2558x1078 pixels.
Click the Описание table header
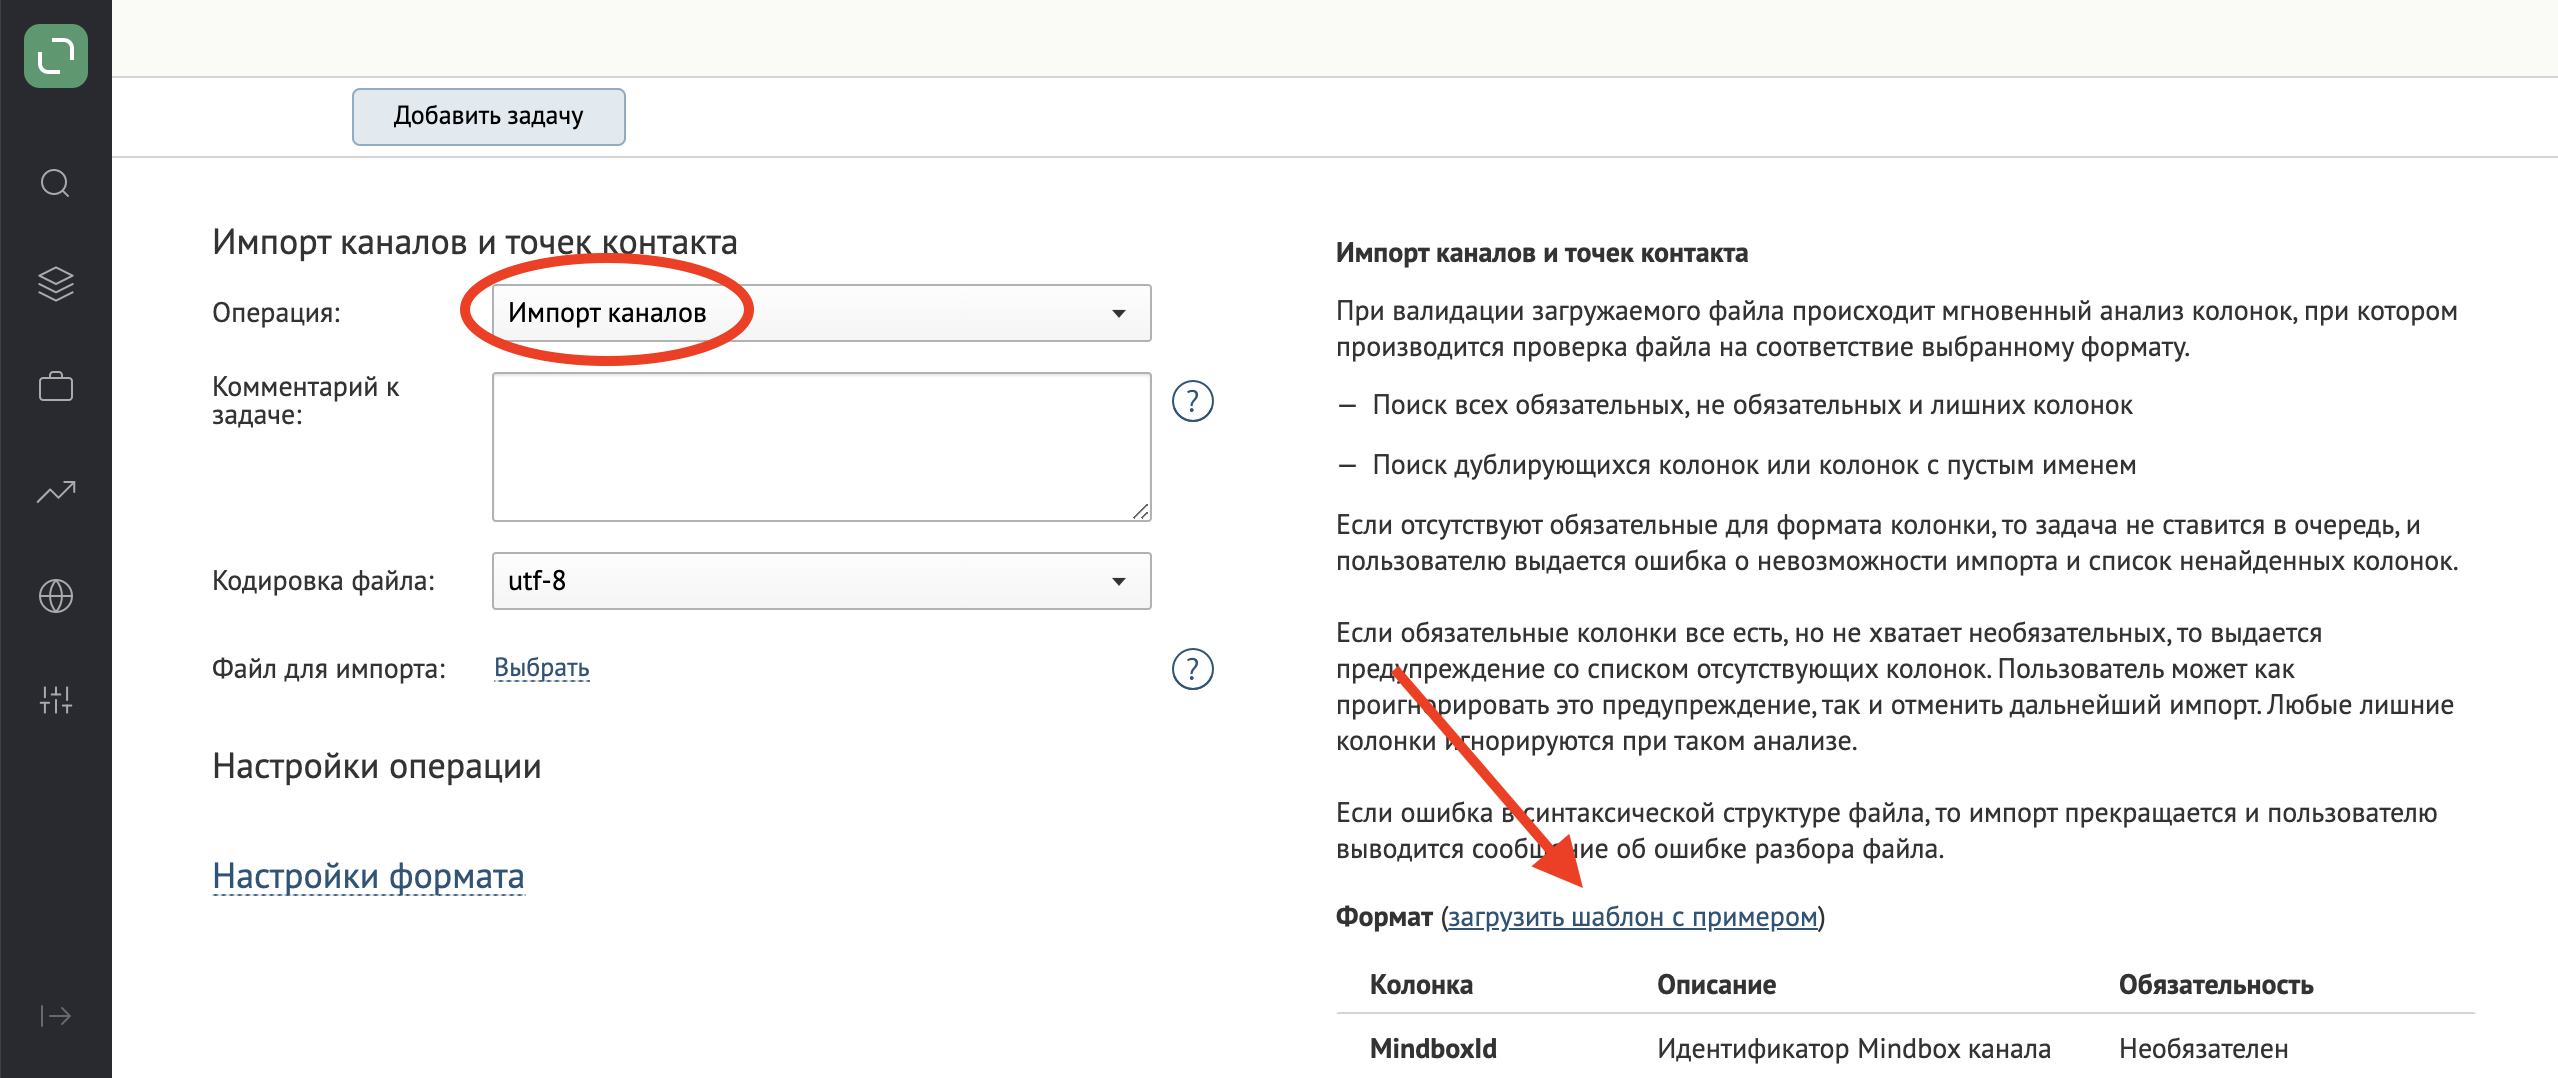pyautogui.click(x=1716, y=985)
